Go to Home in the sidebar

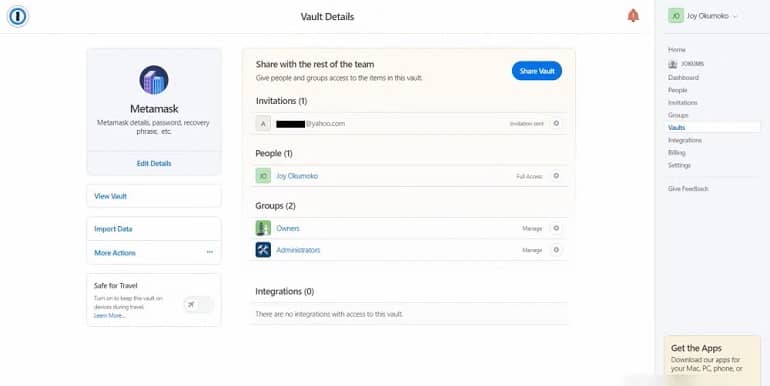[677, 50]
